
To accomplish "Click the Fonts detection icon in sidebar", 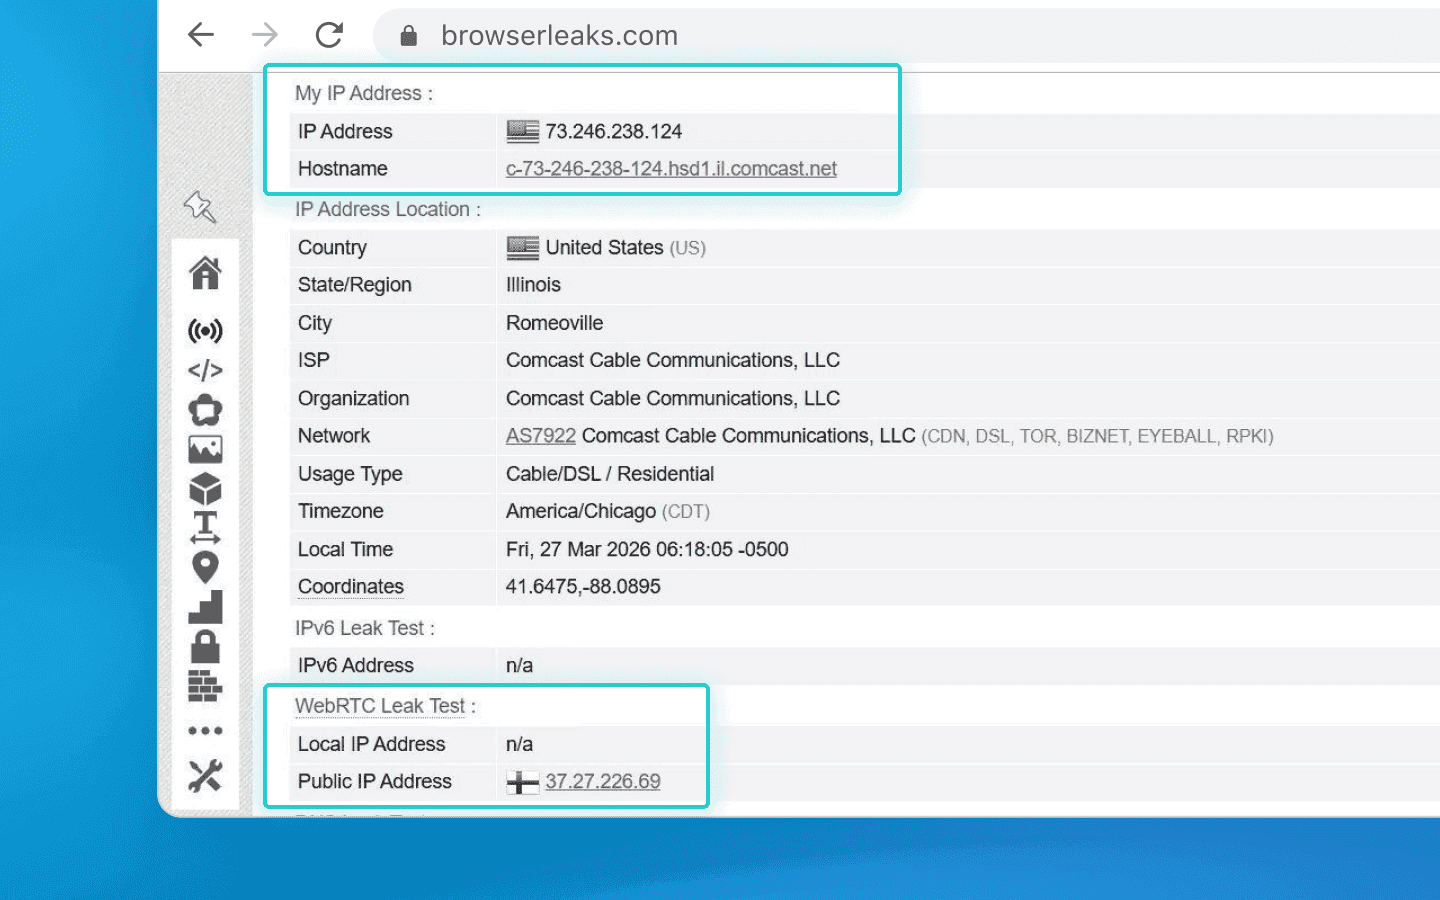I will (205, 527).
